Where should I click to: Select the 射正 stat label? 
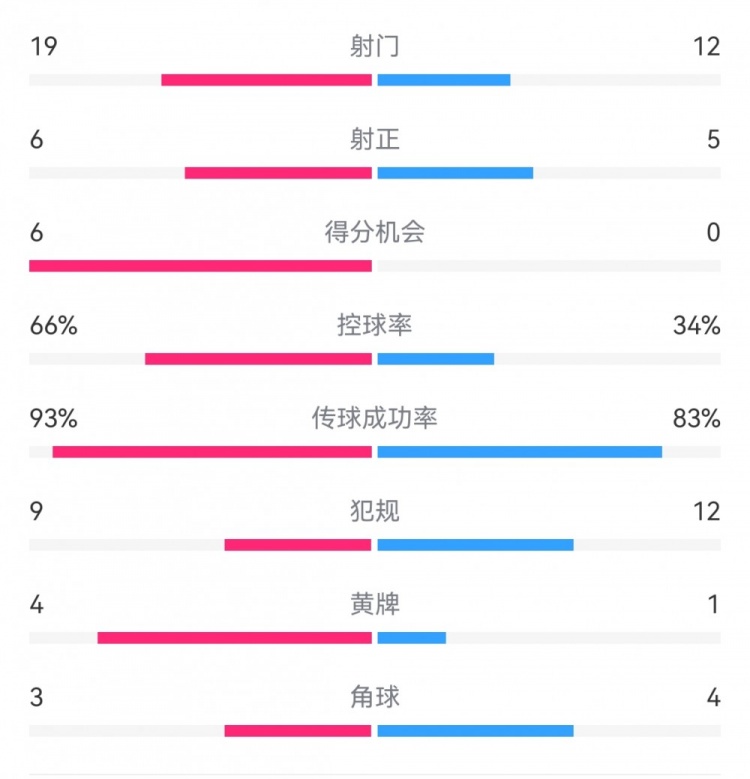pos(375,140)
